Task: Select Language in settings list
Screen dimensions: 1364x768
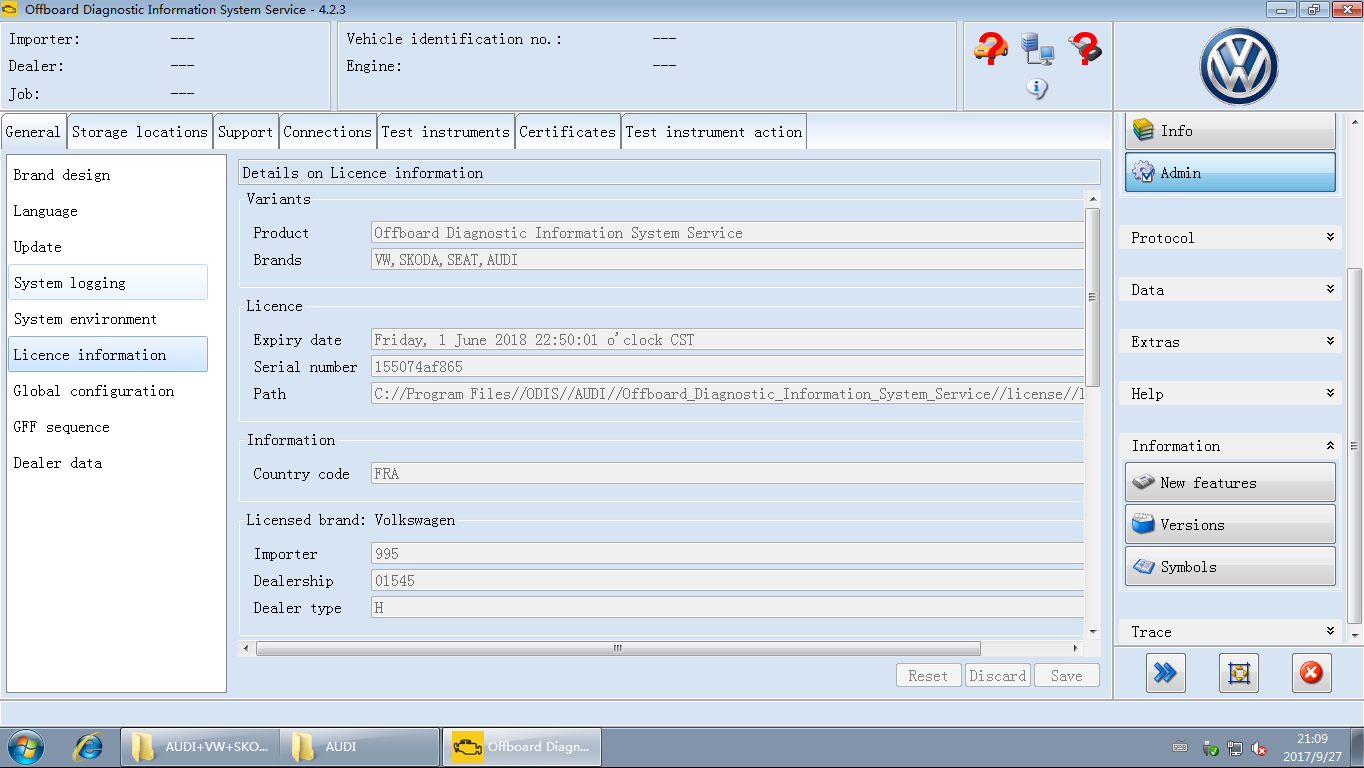Action: point(108,211)
